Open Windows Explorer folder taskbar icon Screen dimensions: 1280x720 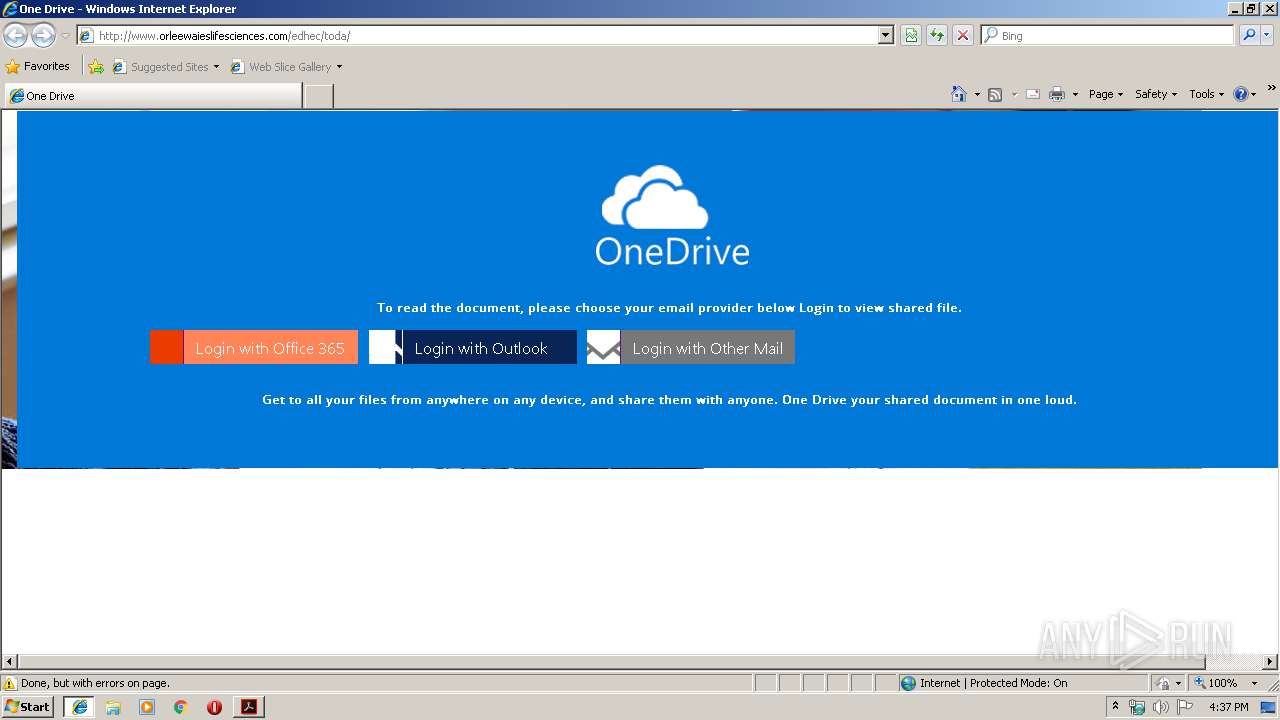pyautogui.click(x=113, y=707)
